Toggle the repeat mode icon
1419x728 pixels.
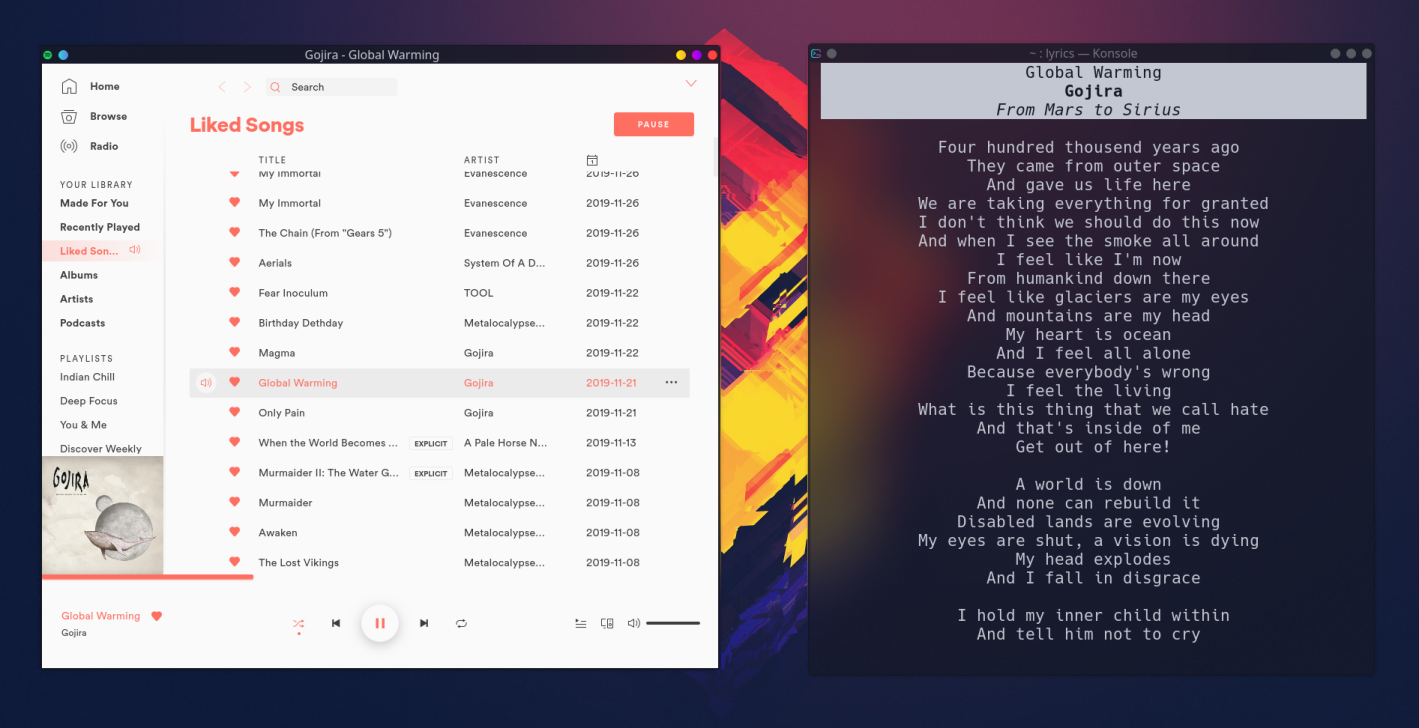461,623
